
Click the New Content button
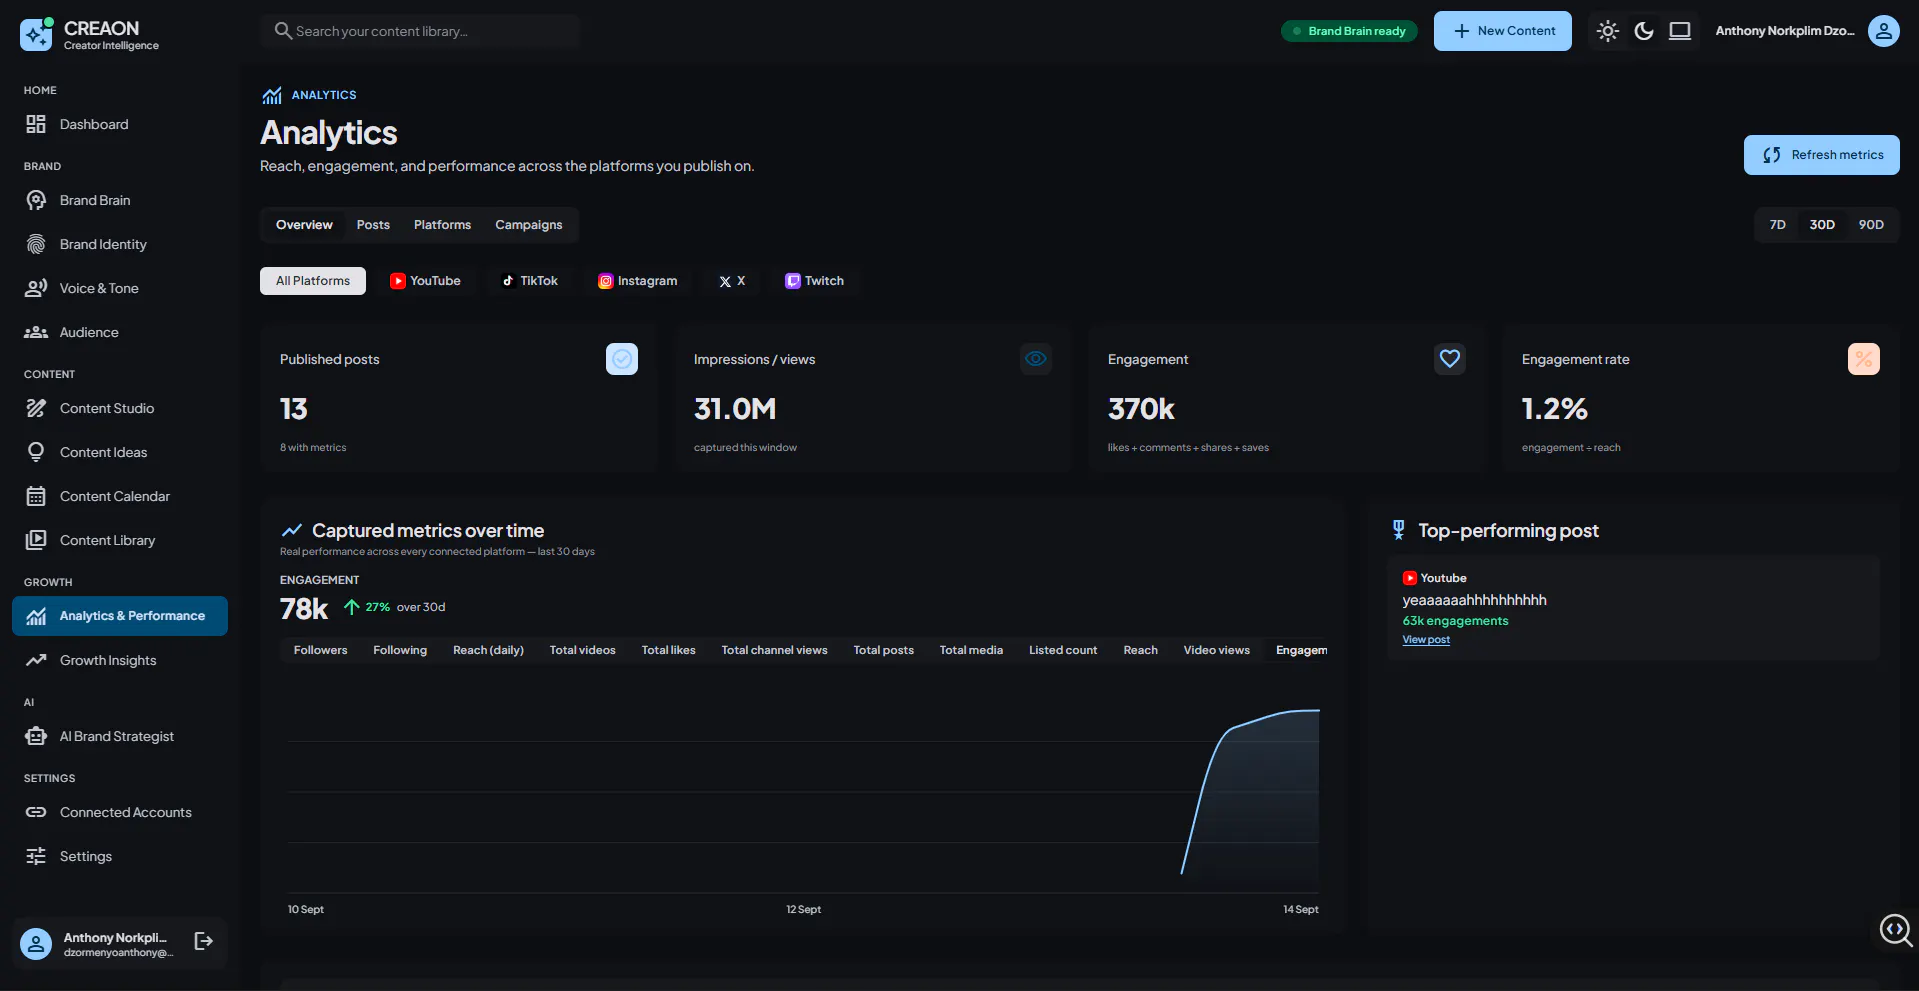pos(1503,31)
